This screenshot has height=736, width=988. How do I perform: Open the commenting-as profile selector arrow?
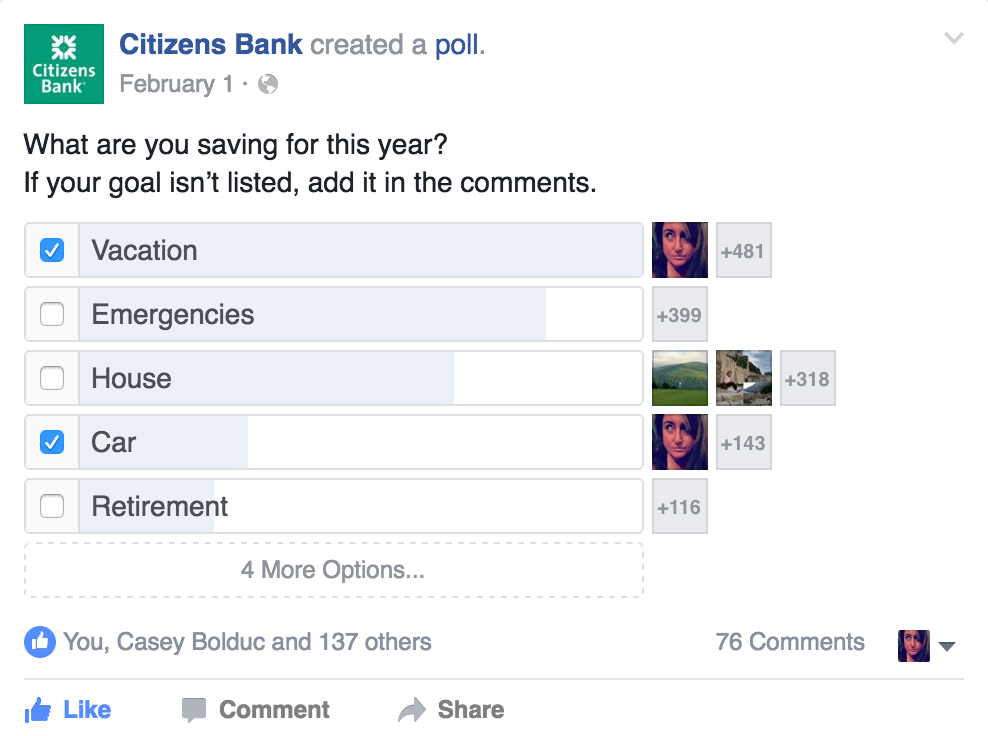click(x=946, y=646)
